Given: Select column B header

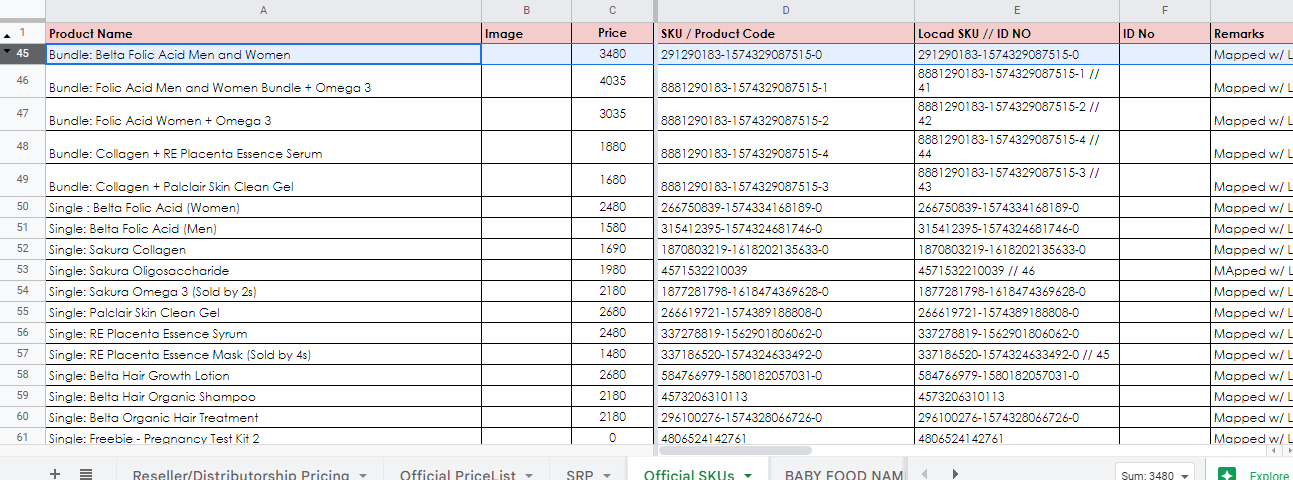Looking at the screenshot, I should (527, 10).
